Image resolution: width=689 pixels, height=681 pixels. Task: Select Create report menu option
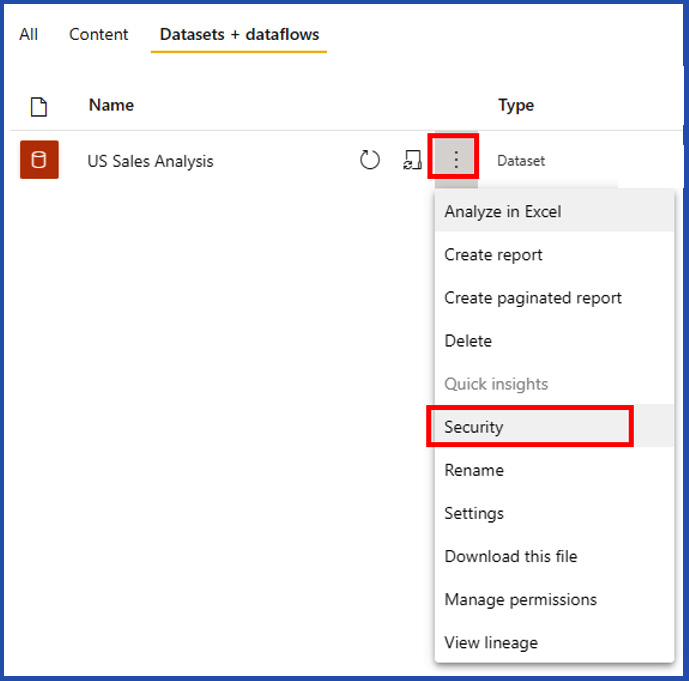pos(493,255)
